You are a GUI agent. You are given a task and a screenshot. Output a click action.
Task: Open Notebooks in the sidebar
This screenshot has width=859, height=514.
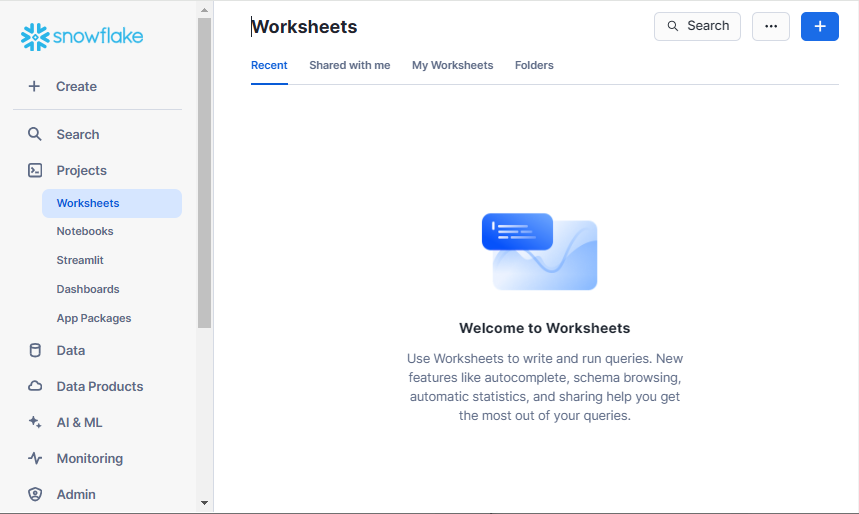(x=85, y=231)
